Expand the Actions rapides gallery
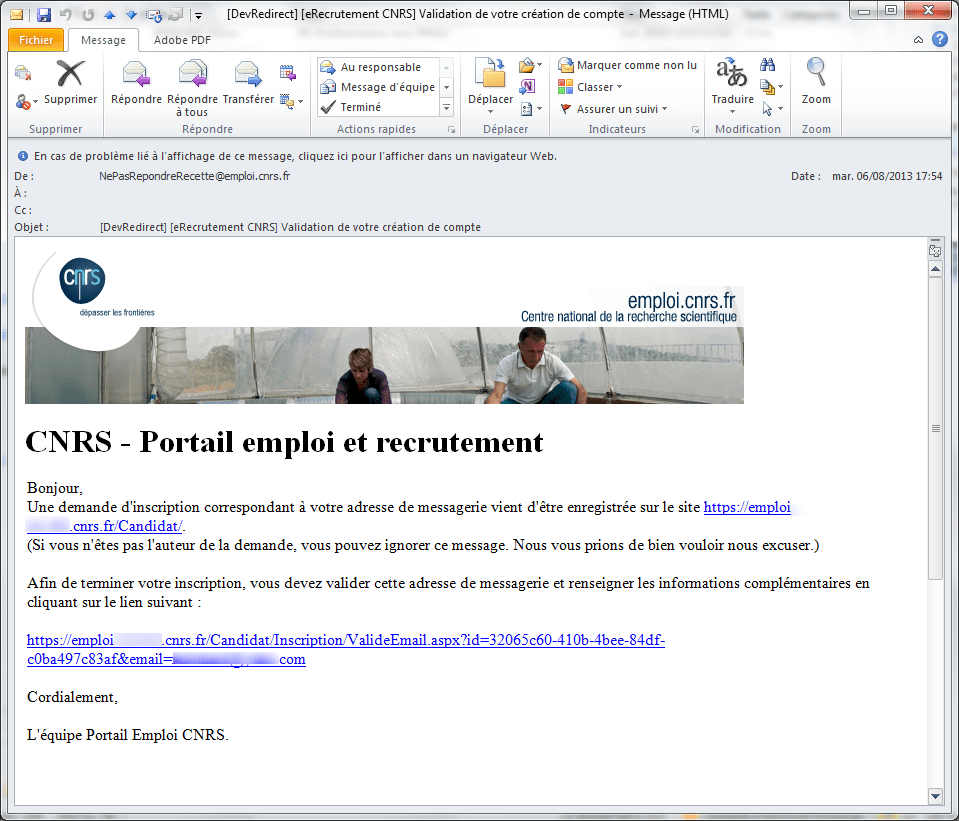 (x=446, y=107)
